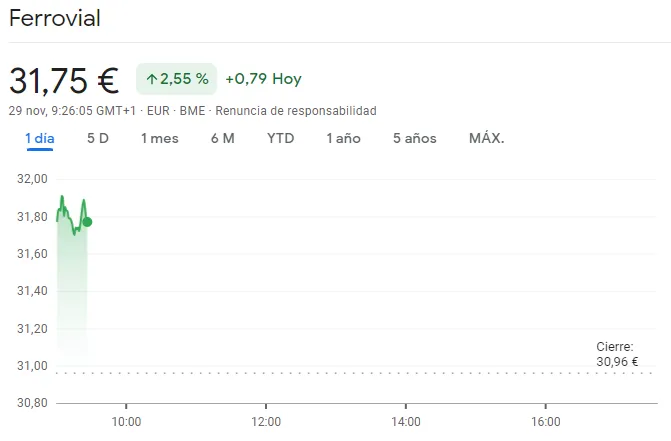View the '5 años' chart range

click(415, 138)
